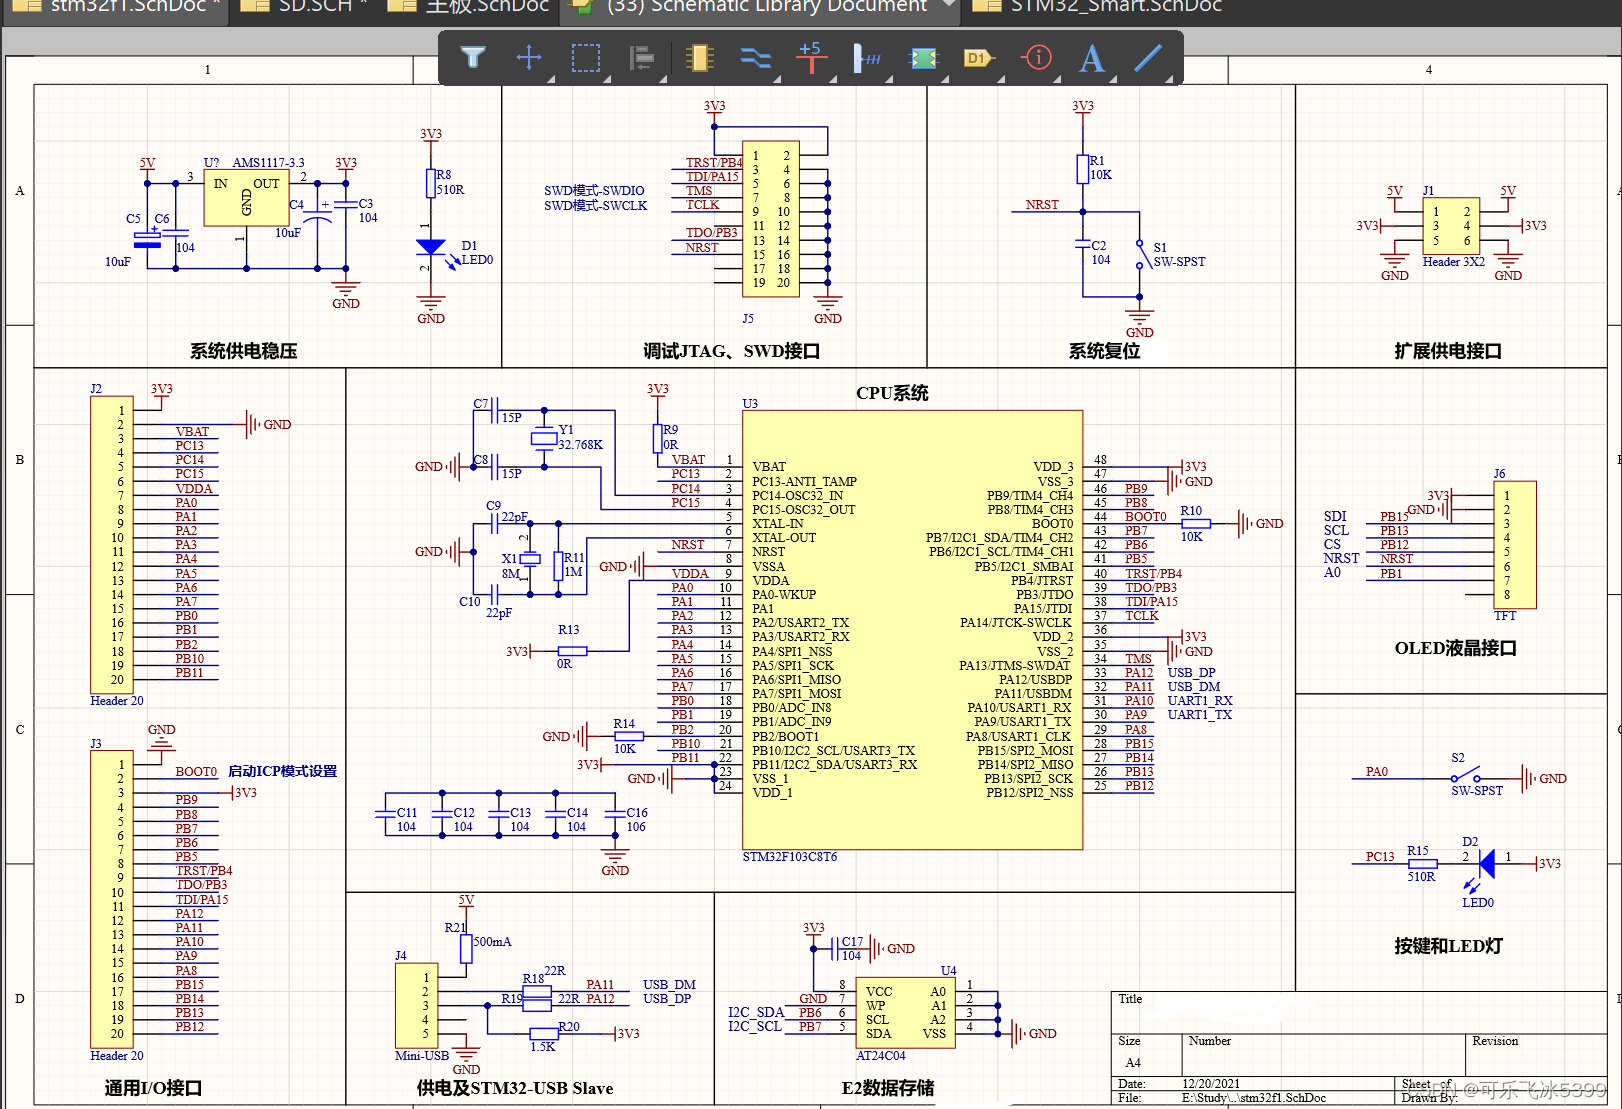The width and height of the screenshot is (1622, 1109).
Task: Click the align objects tool
Action: tap(642, 58)
